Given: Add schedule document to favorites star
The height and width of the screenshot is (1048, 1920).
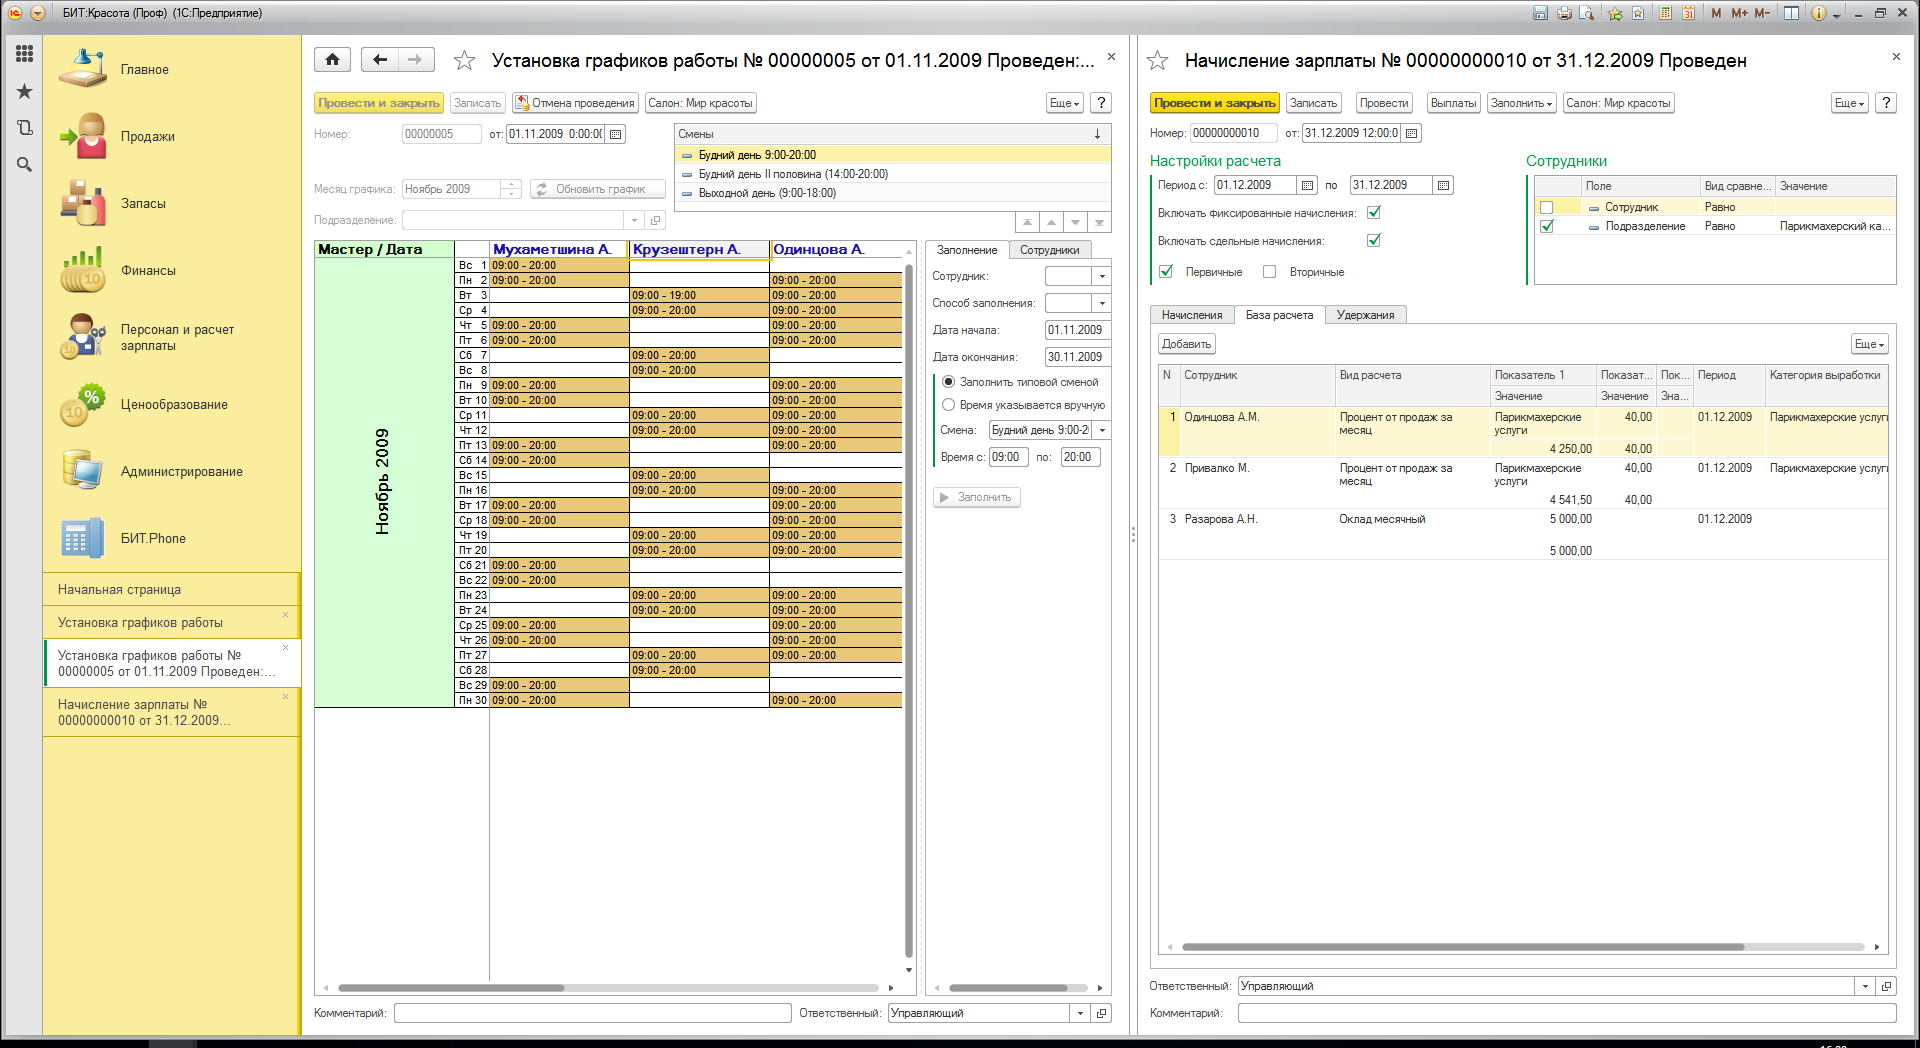Looking at the screenshot, I should click(x=464, y=61).
